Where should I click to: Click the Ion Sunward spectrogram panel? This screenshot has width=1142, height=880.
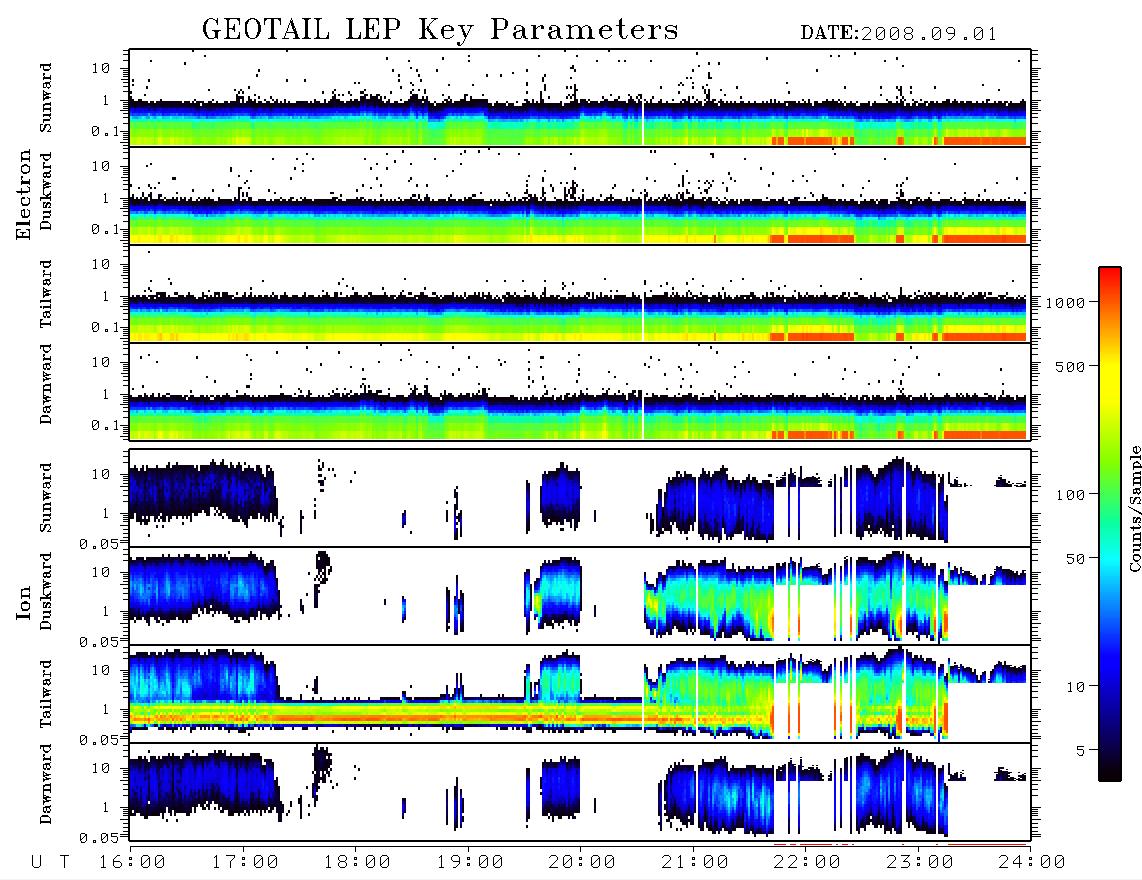click(580, 498)
